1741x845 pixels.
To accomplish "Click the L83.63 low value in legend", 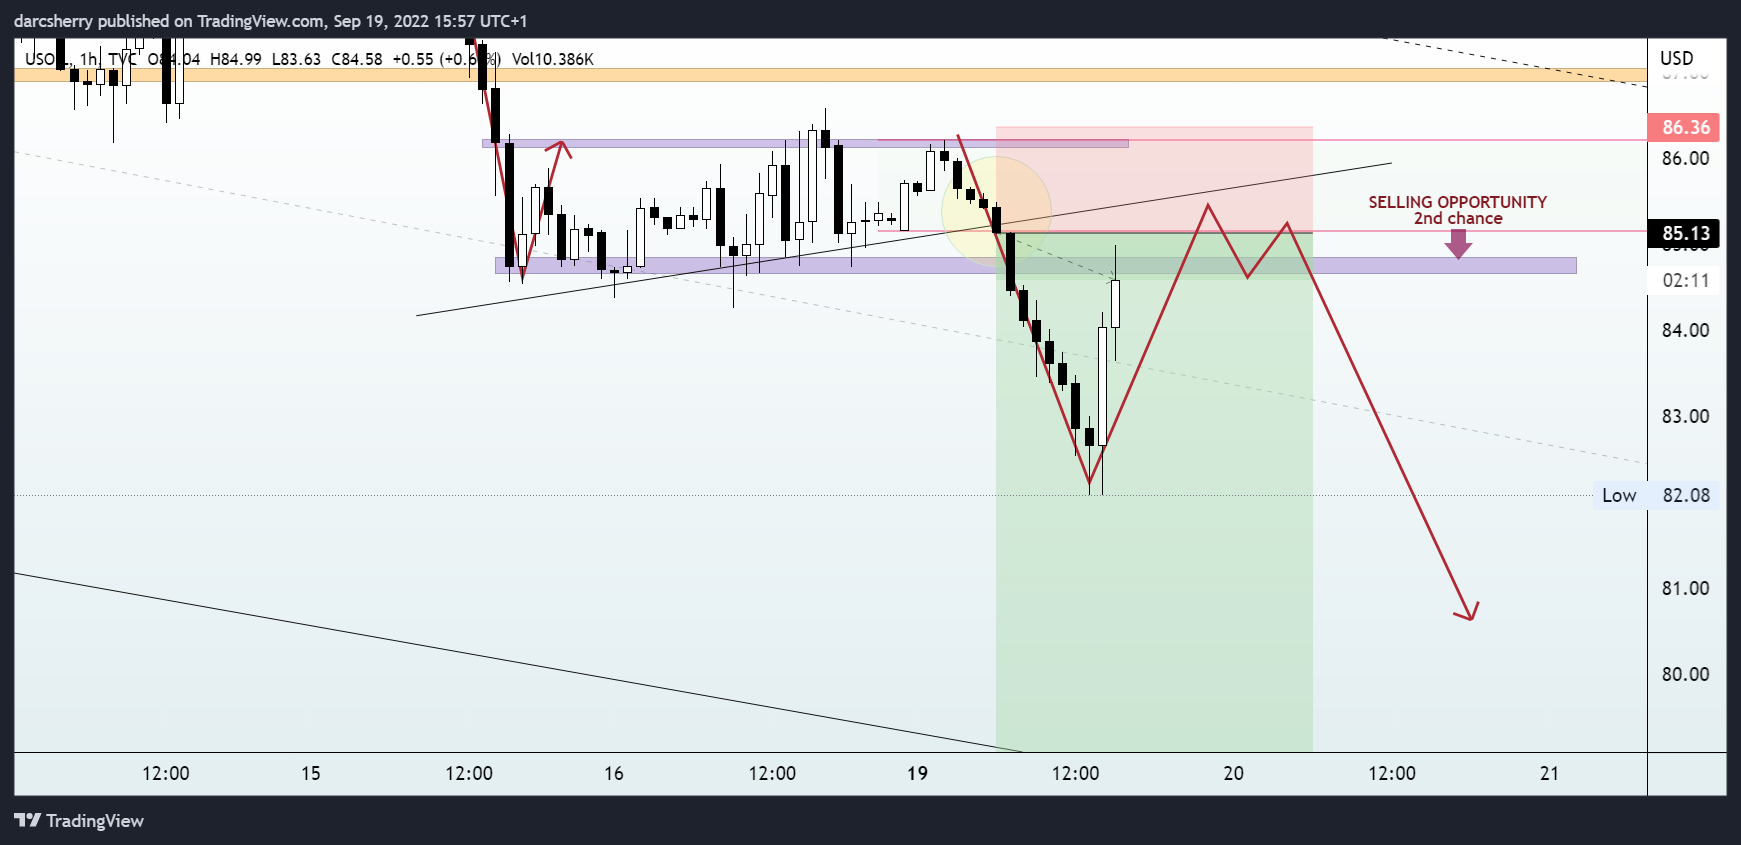I will click(x=296, y=59).
